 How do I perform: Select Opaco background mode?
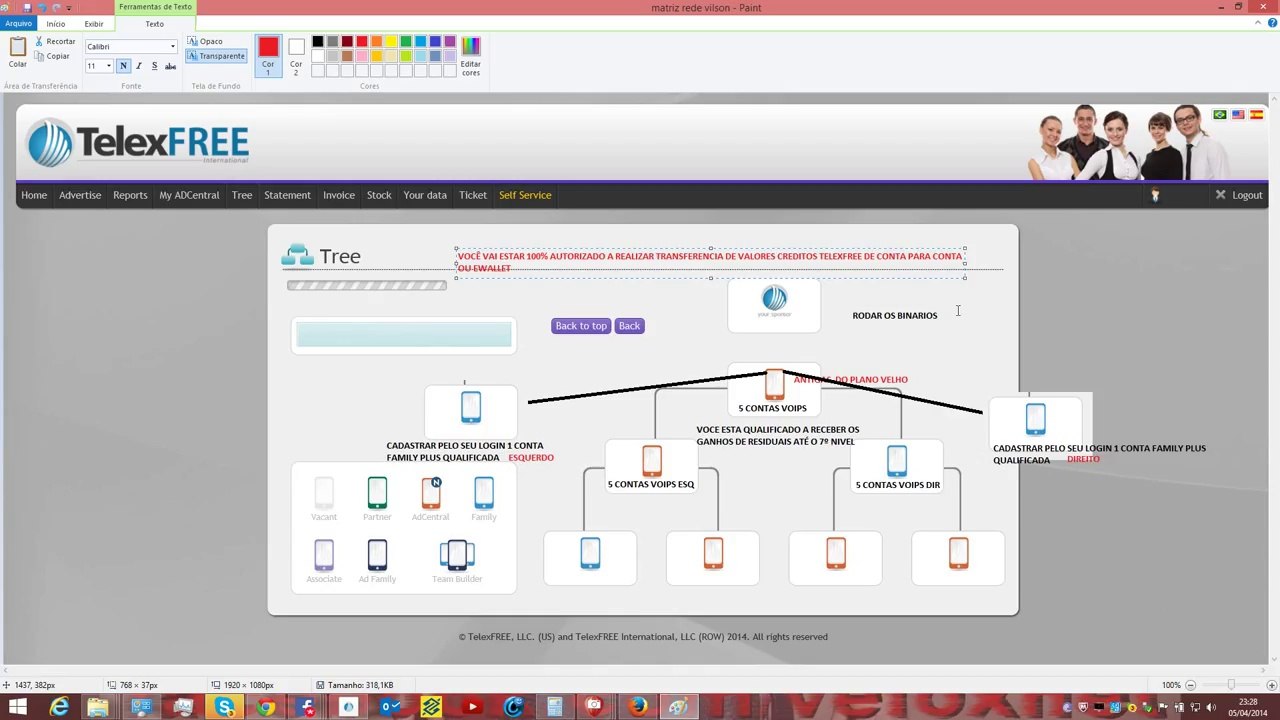205,41
